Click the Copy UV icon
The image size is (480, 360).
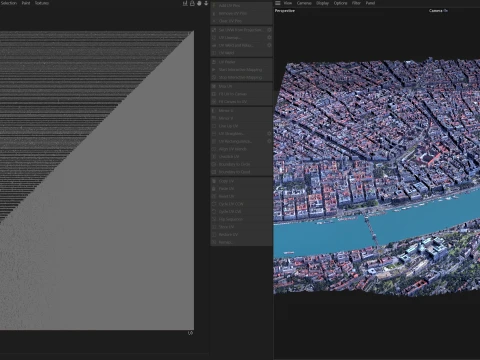click(x=214, y=181)
